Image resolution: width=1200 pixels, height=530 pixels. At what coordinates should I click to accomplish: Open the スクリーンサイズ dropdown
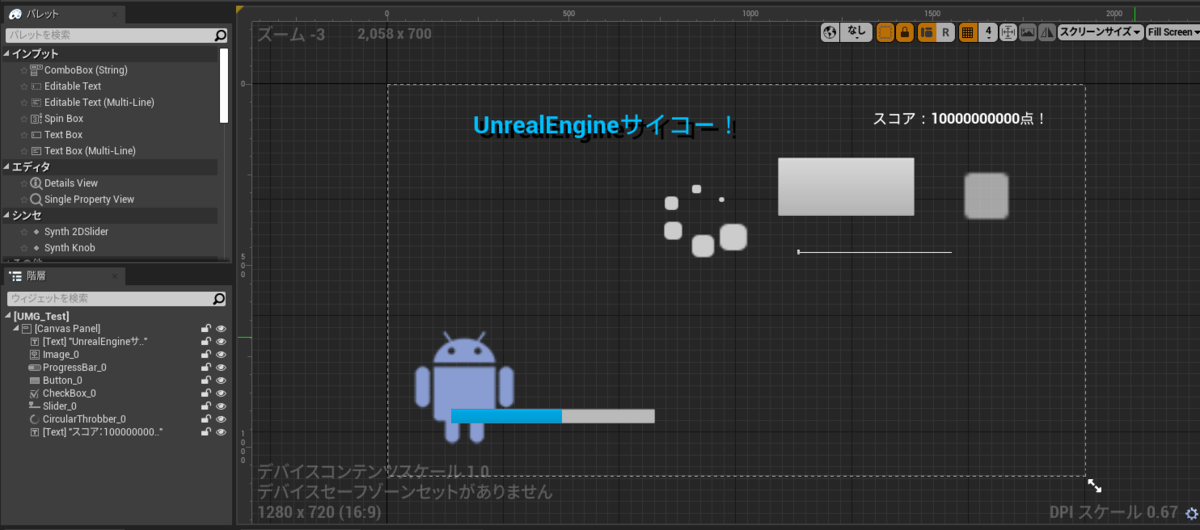(1100, 32)
